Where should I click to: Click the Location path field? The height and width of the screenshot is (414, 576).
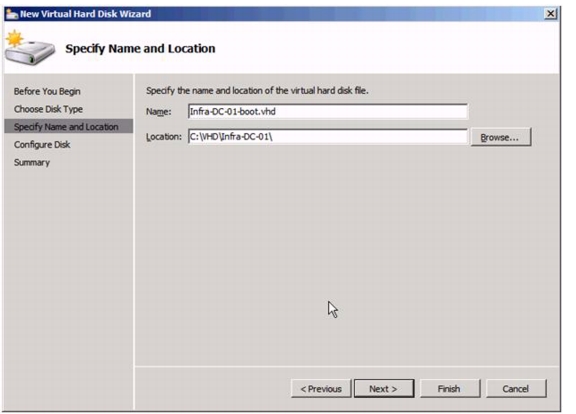coord(328,137)
